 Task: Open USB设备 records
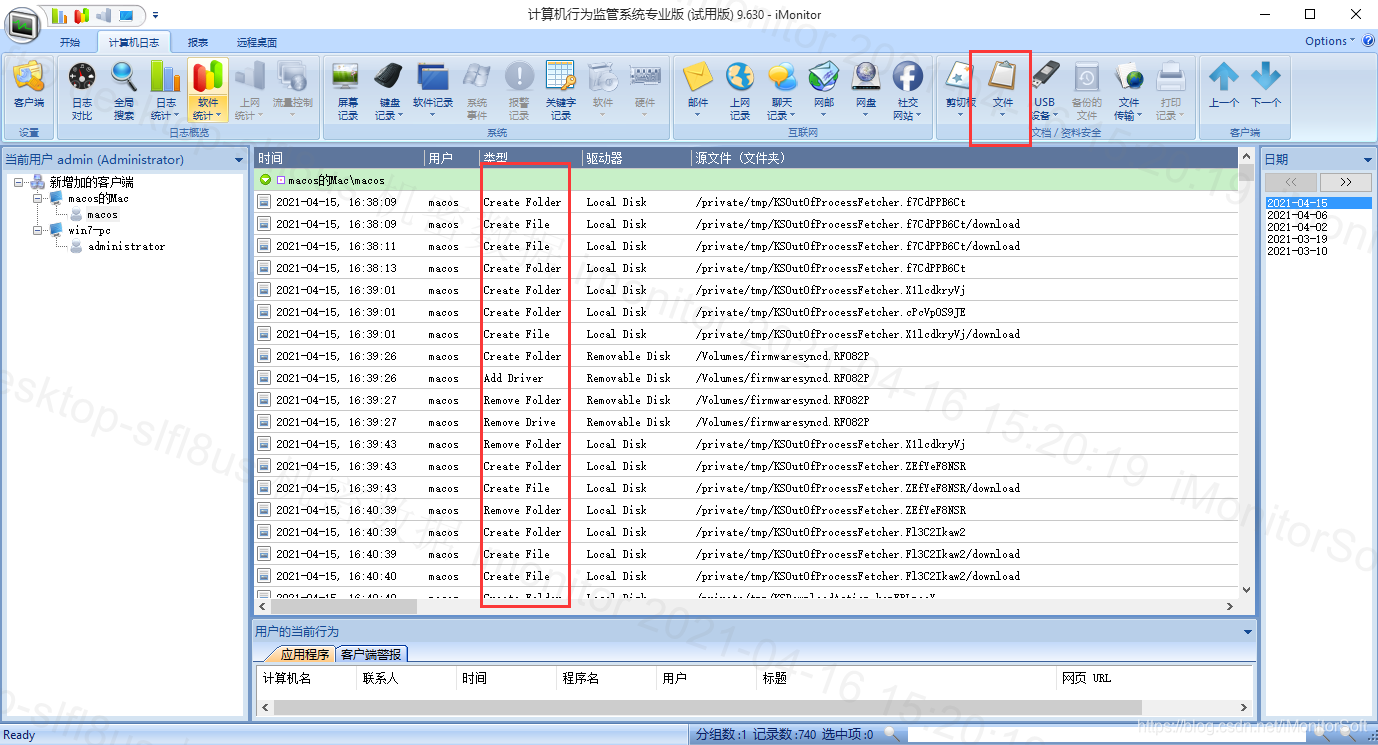pyautogui.click(x=1045, y=90)
